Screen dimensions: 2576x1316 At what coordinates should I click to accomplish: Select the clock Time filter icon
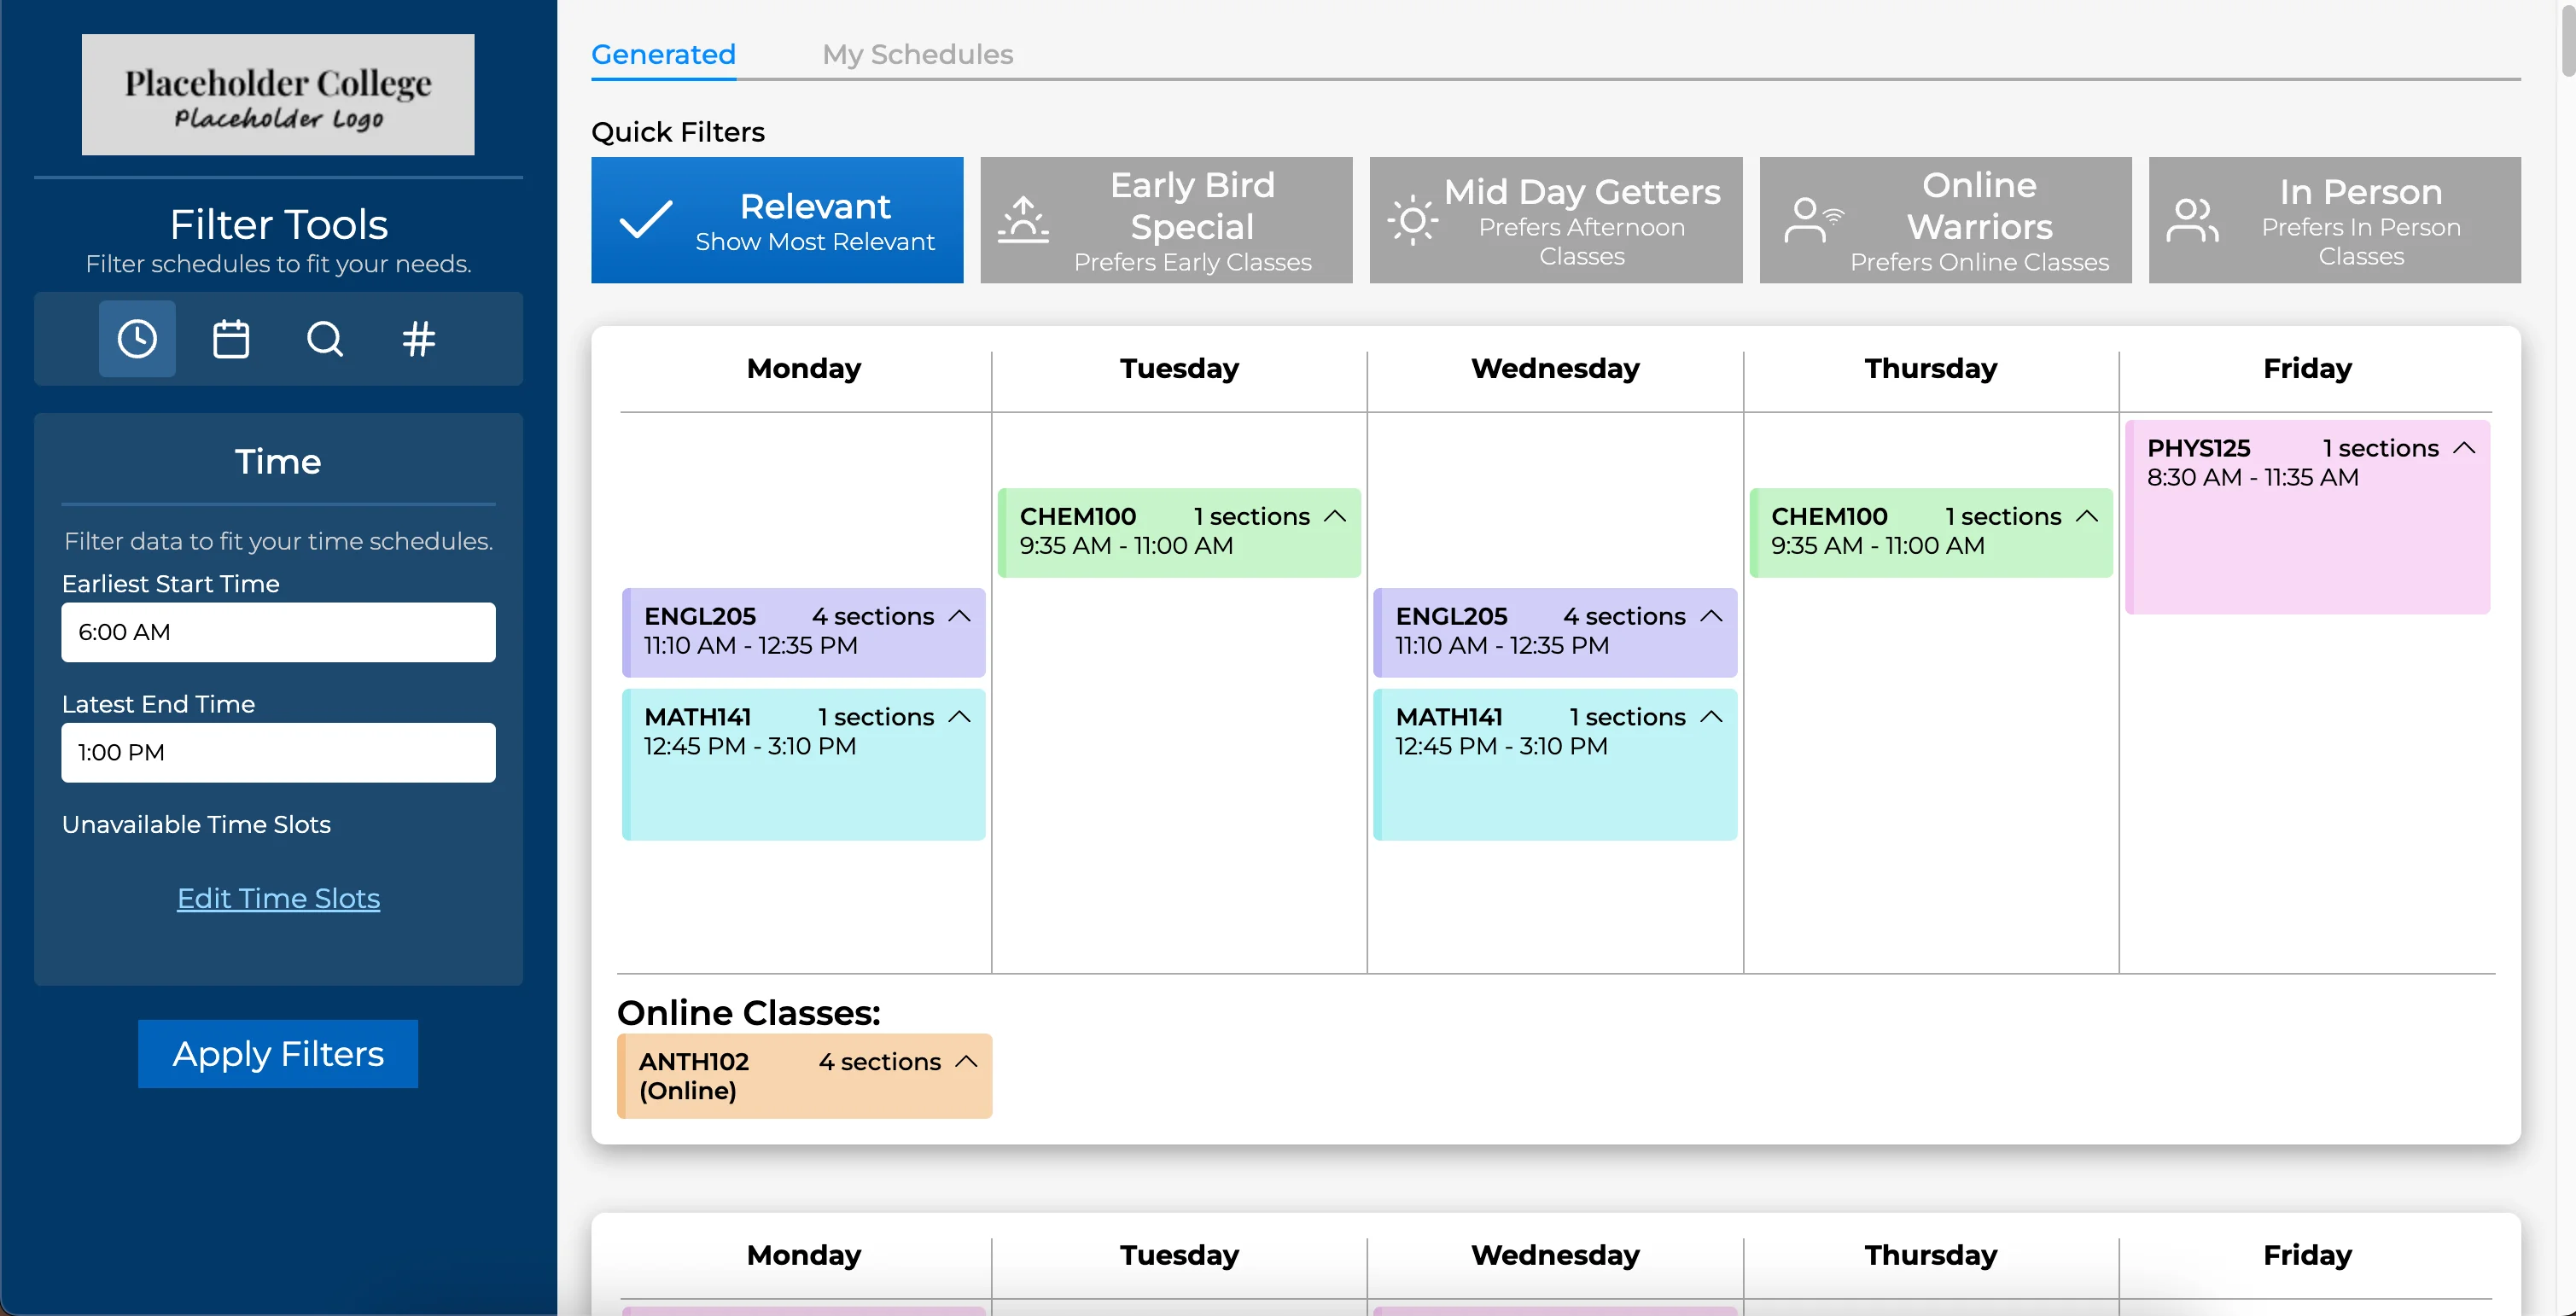pos(137,339)
